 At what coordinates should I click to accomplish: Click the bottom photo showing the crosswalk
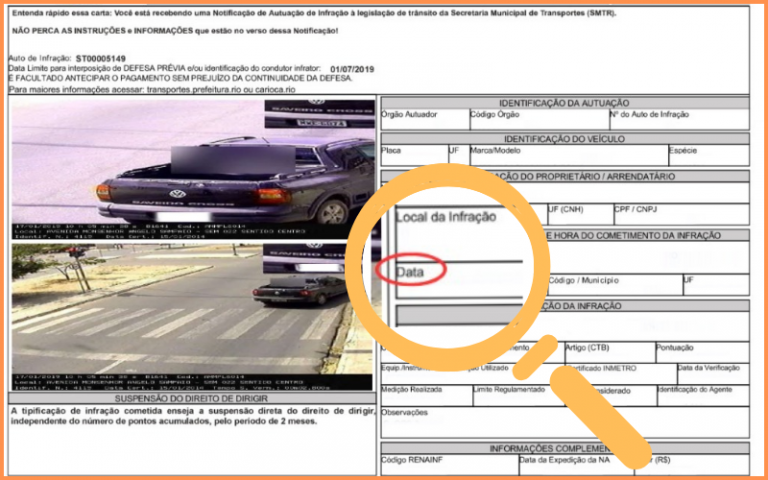click(193, 317)
